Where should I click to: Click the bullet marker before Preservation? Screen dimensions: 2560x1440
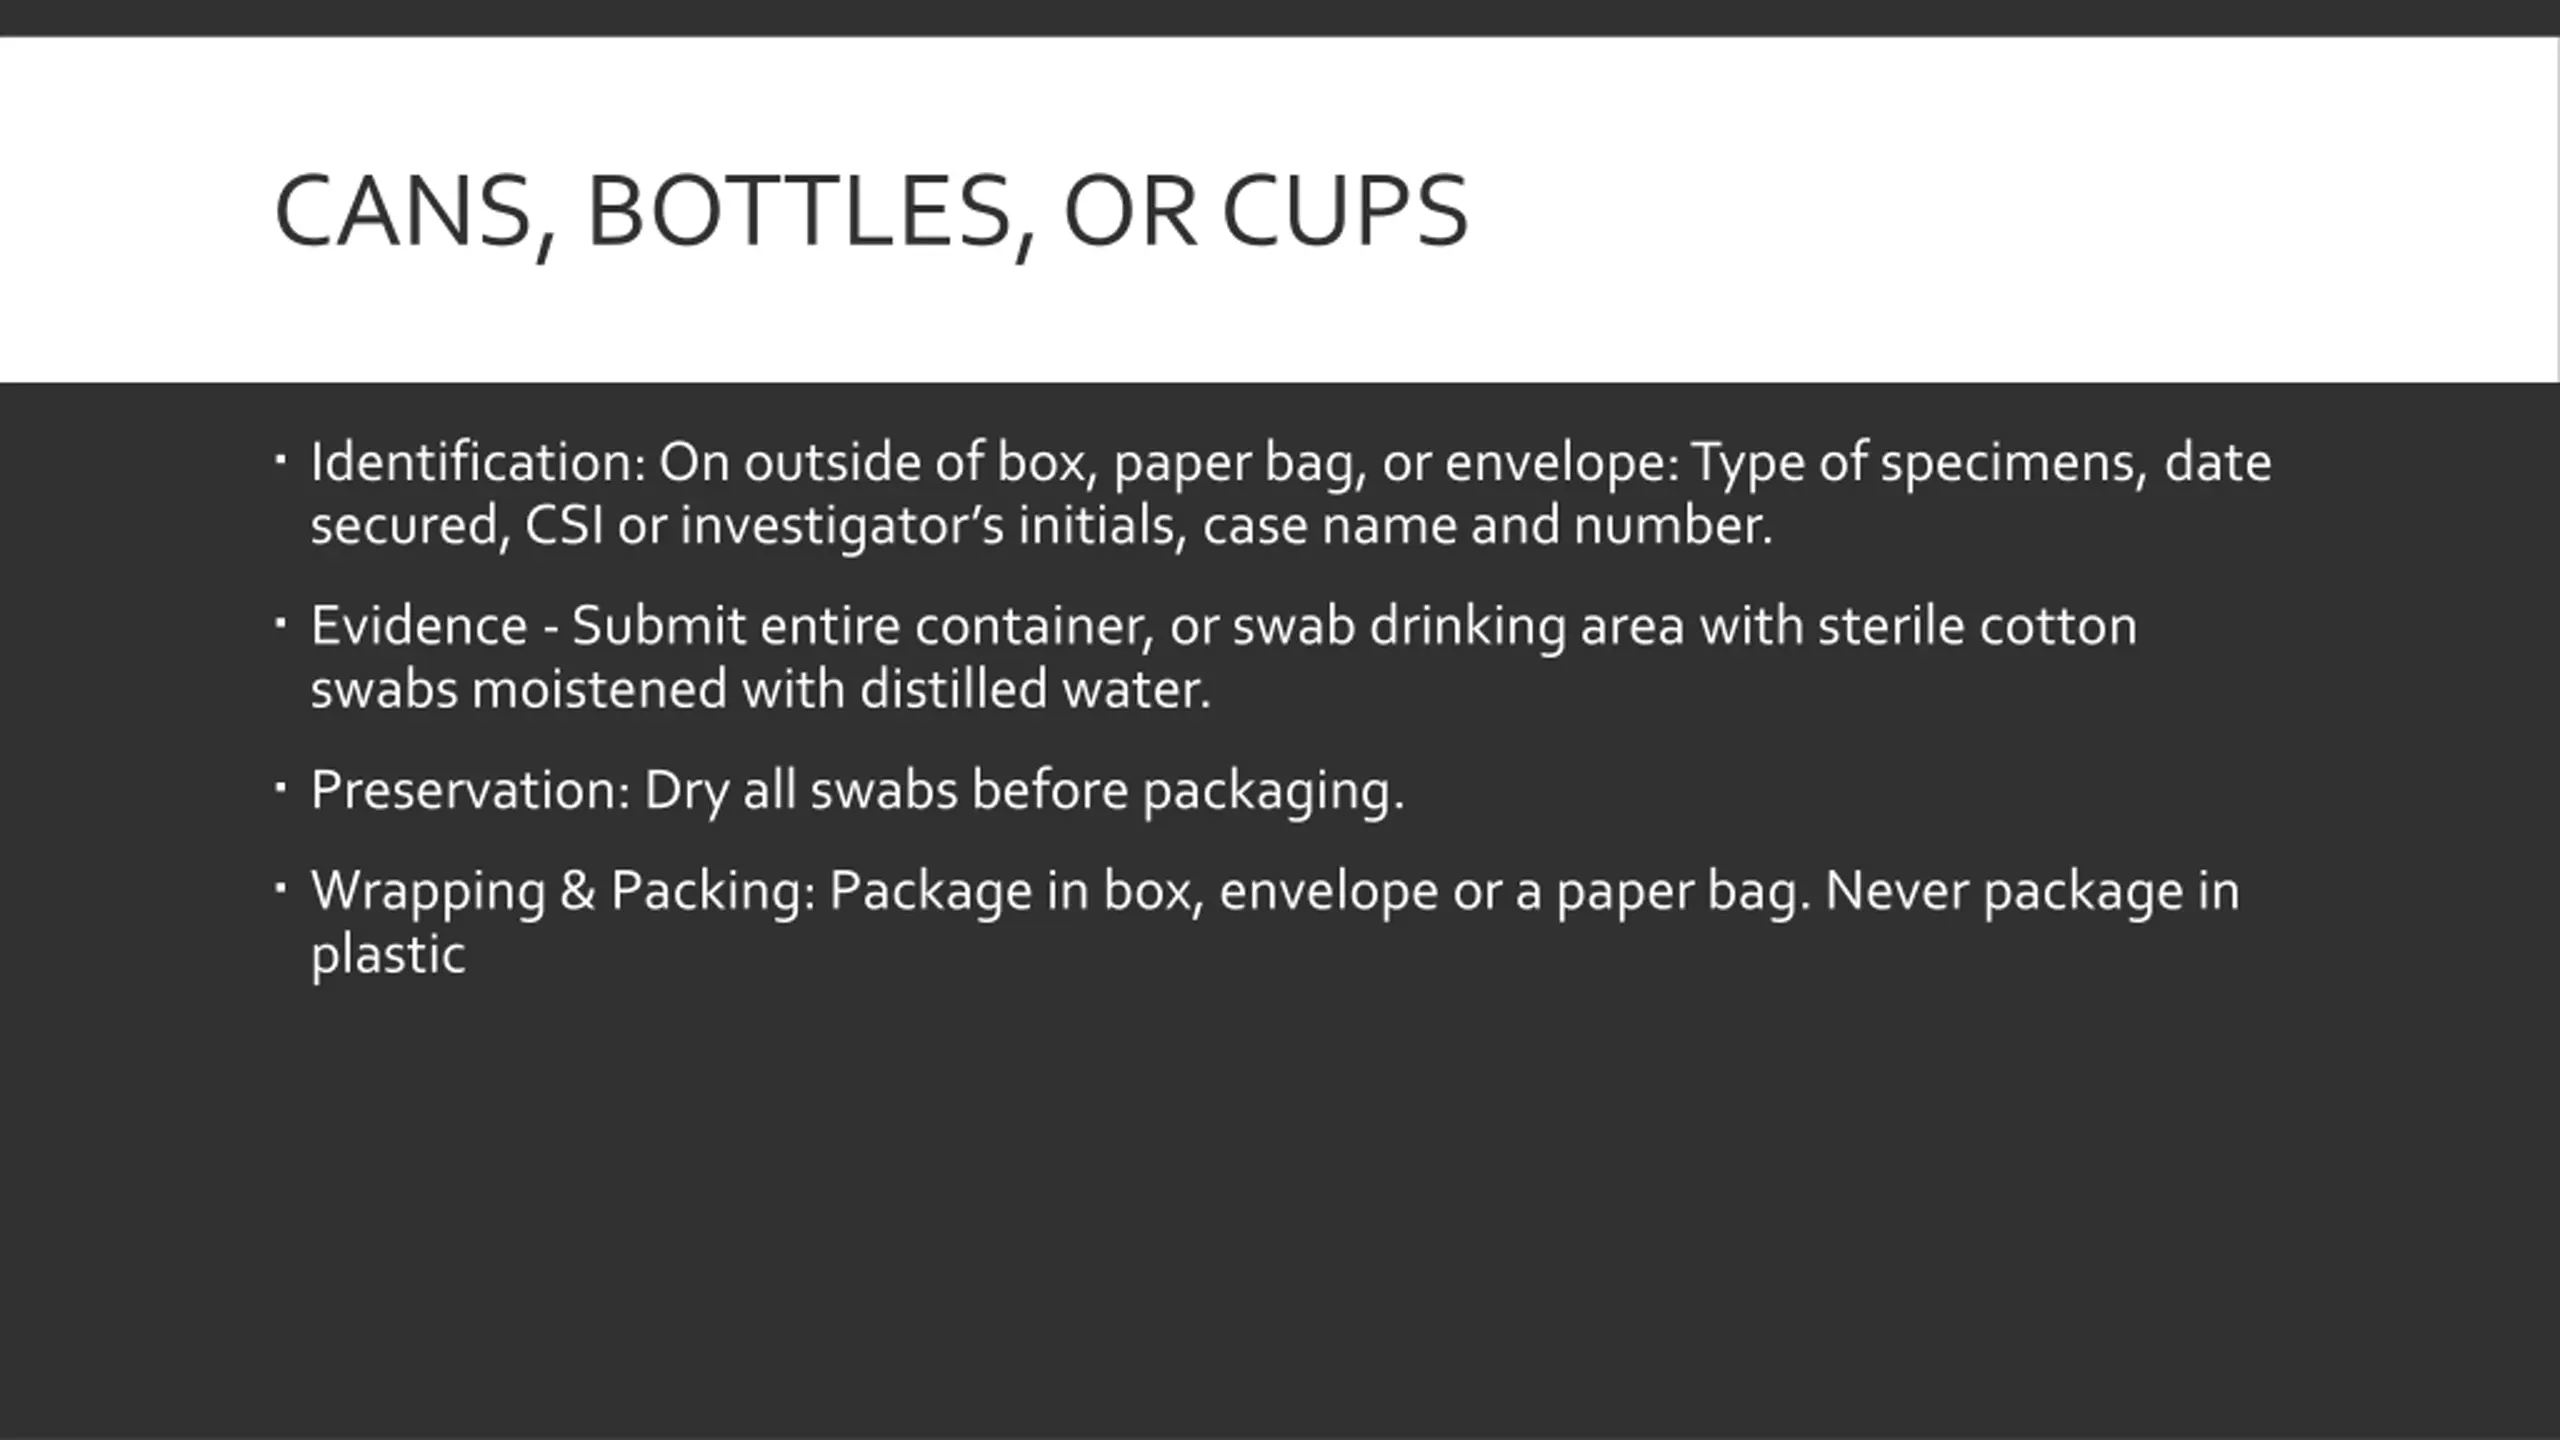point(280,789)
